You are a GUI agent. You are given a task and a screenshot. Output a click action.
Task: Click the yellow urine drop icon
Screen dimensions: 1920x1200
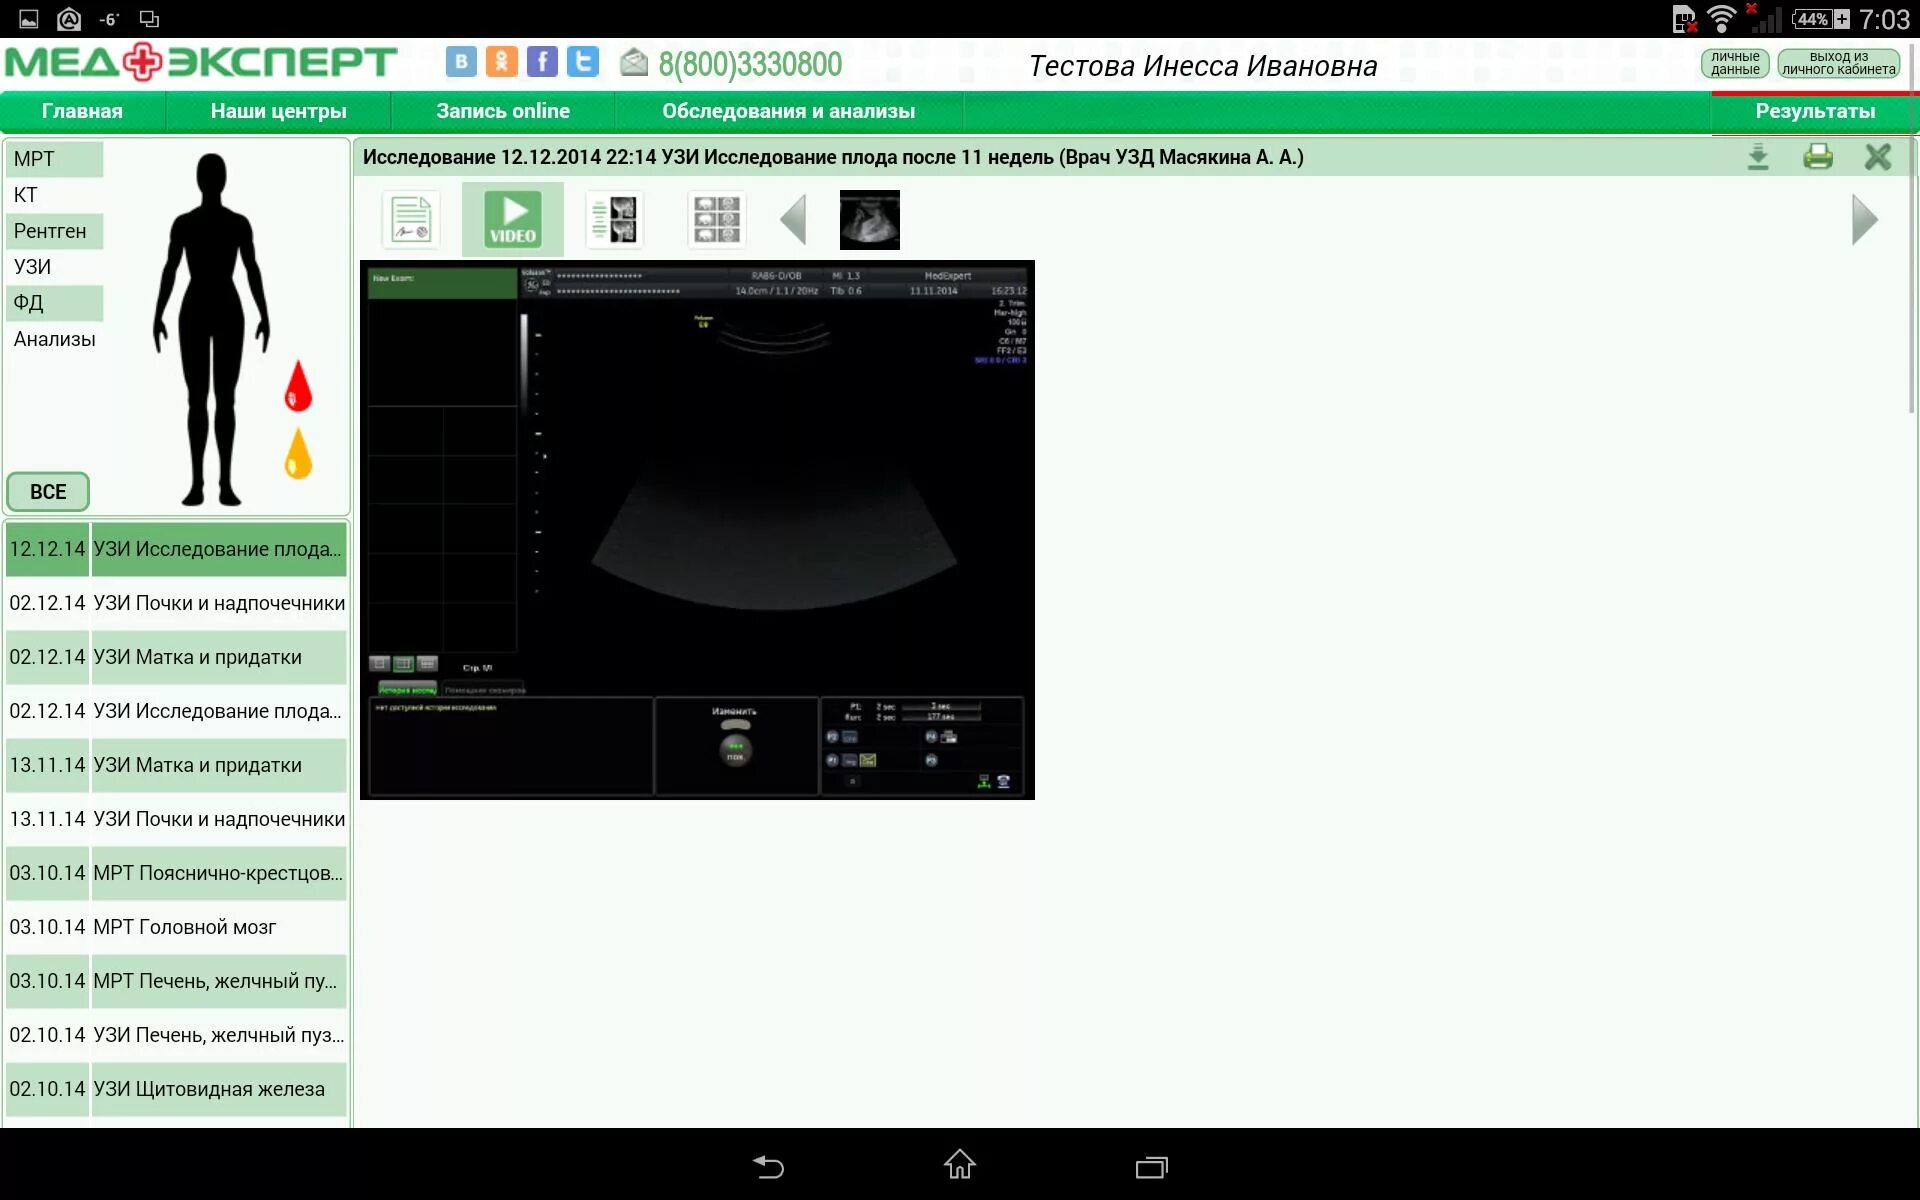click(x=298, y=454)
